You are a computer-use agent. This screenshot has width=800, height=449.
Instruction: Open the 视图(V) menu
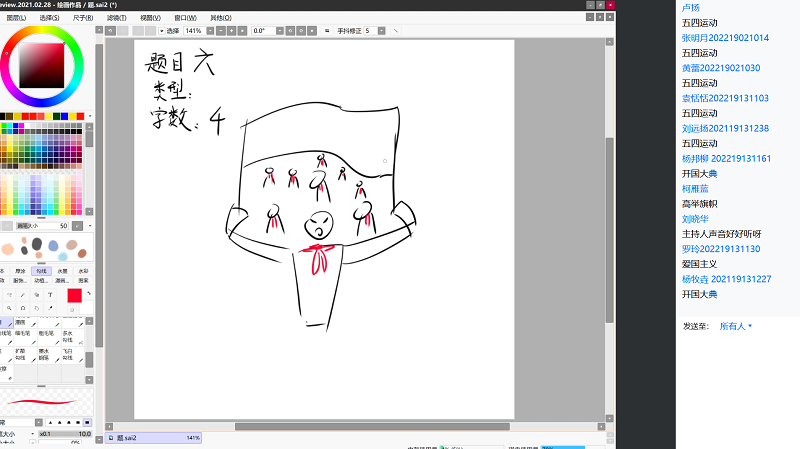point(150,18)
